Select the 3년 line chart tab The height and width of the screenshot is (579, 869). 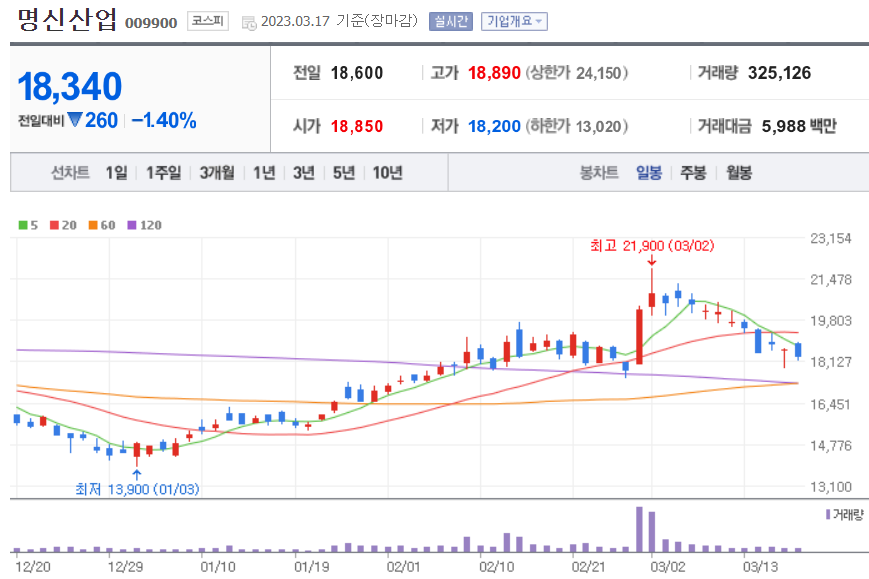304,173
